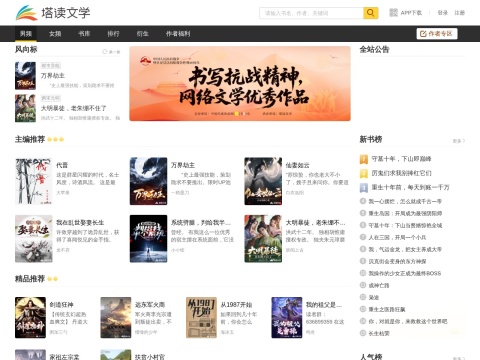Open 我一心摆烂 rank 4 entry
Screen dimensions: 480x360
pos(405,201)
